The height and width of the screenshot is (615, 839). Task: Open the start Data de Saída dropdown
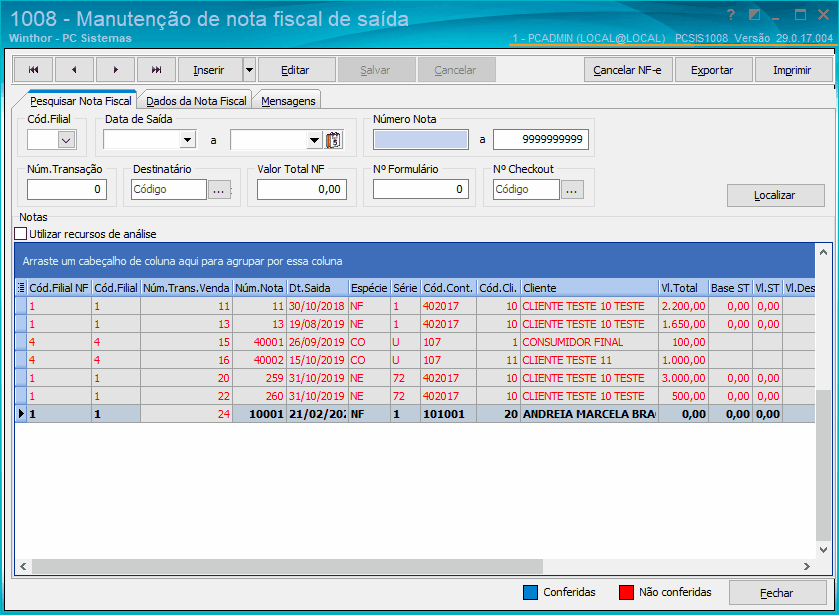click(x=187, y=140)
